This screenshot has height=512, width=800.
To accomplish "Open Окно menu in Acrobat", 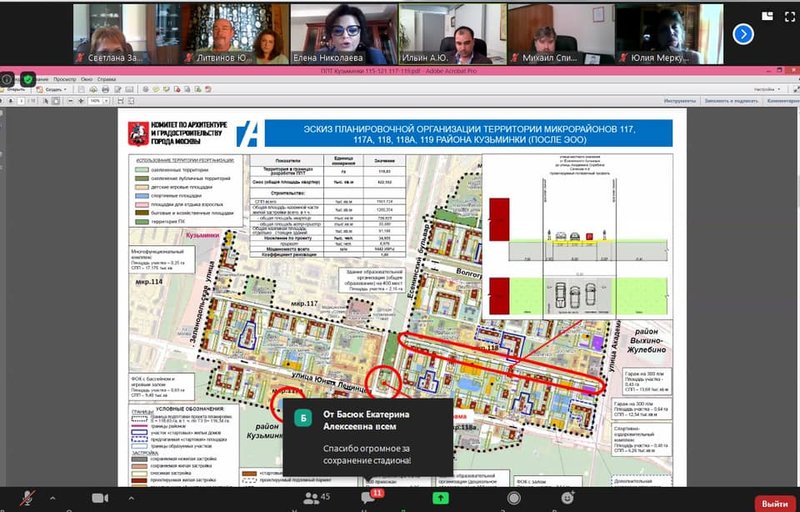I will pyautogui.click(x=87, y=80).
